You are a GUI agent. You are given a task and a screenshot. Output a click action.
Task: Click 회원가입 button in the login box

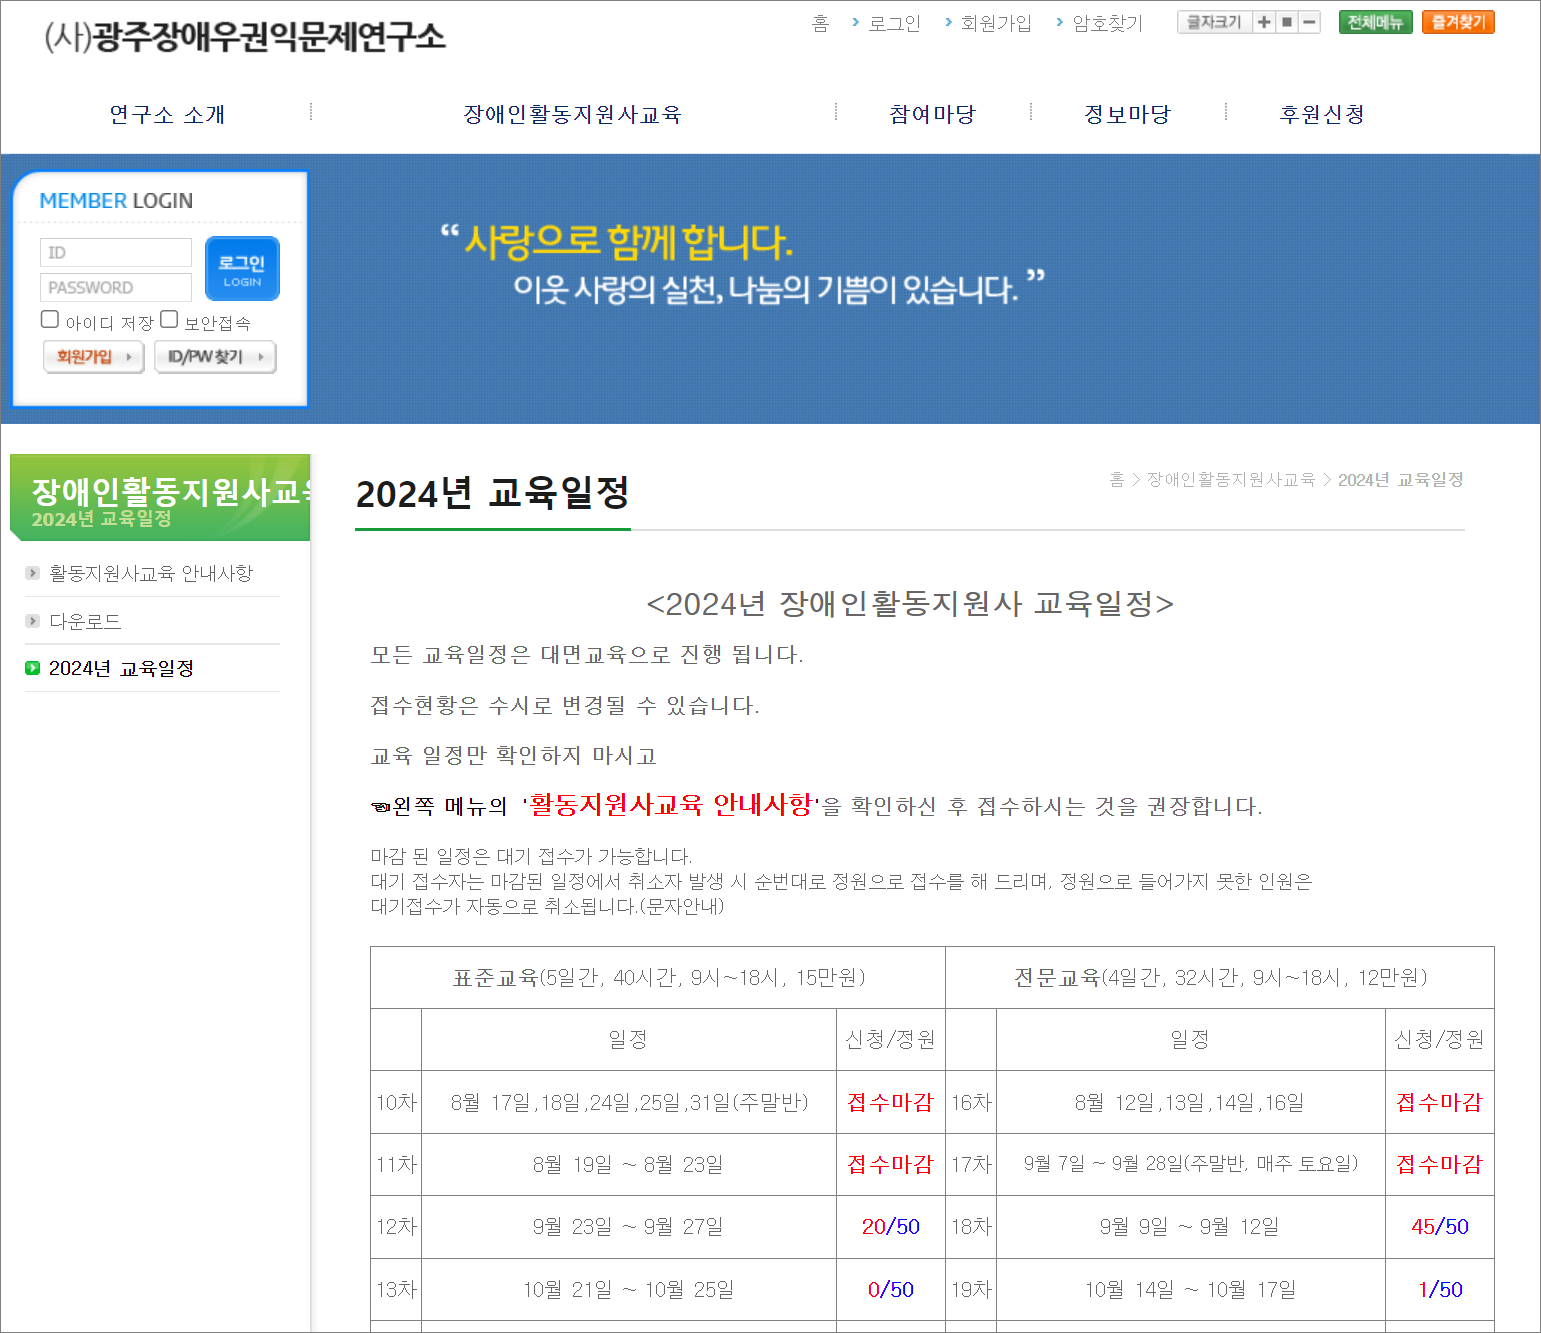pos(93,357)
